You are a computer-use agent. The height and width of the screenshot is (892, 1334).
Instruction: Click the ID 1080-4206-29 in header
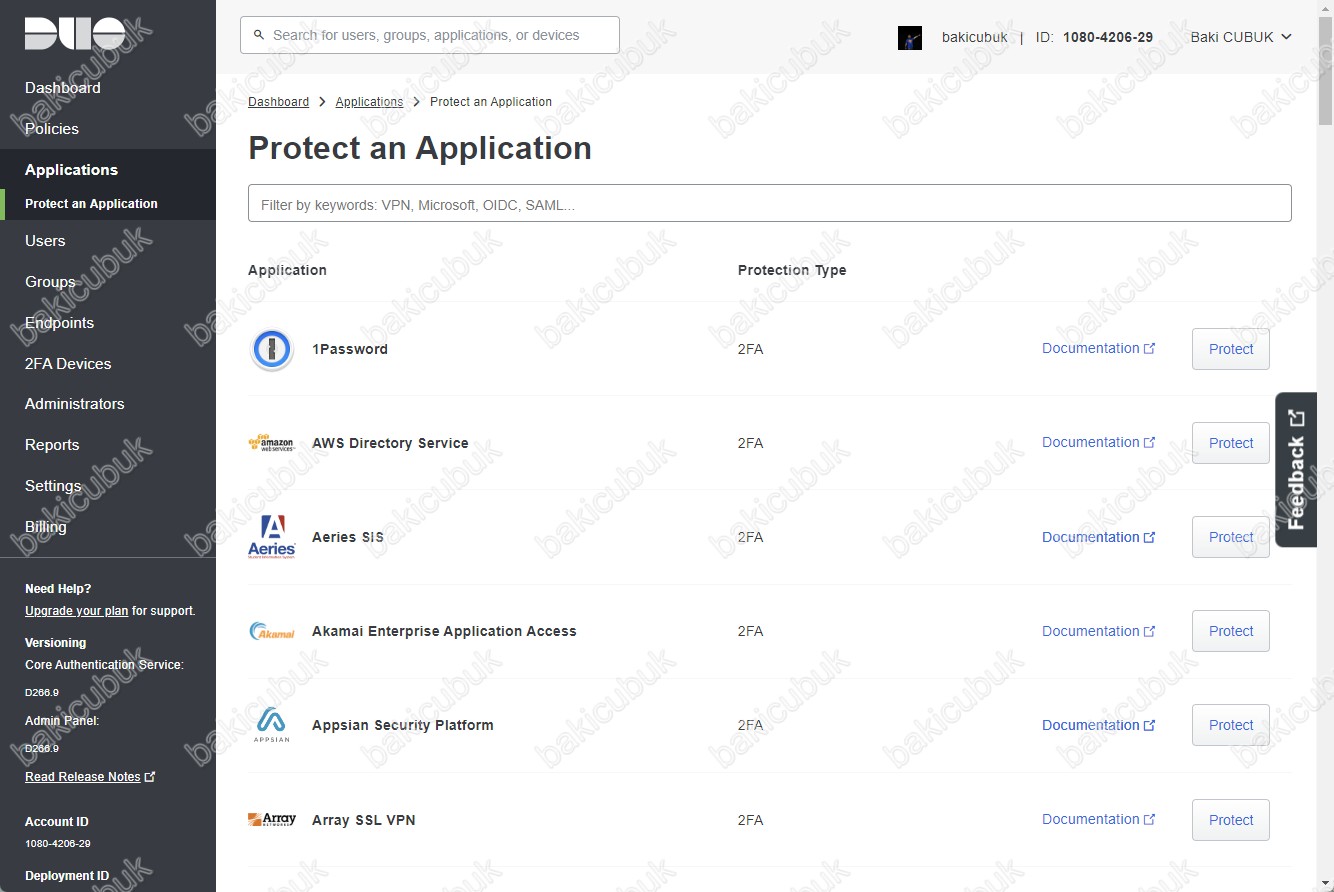tap(1094, 37)
